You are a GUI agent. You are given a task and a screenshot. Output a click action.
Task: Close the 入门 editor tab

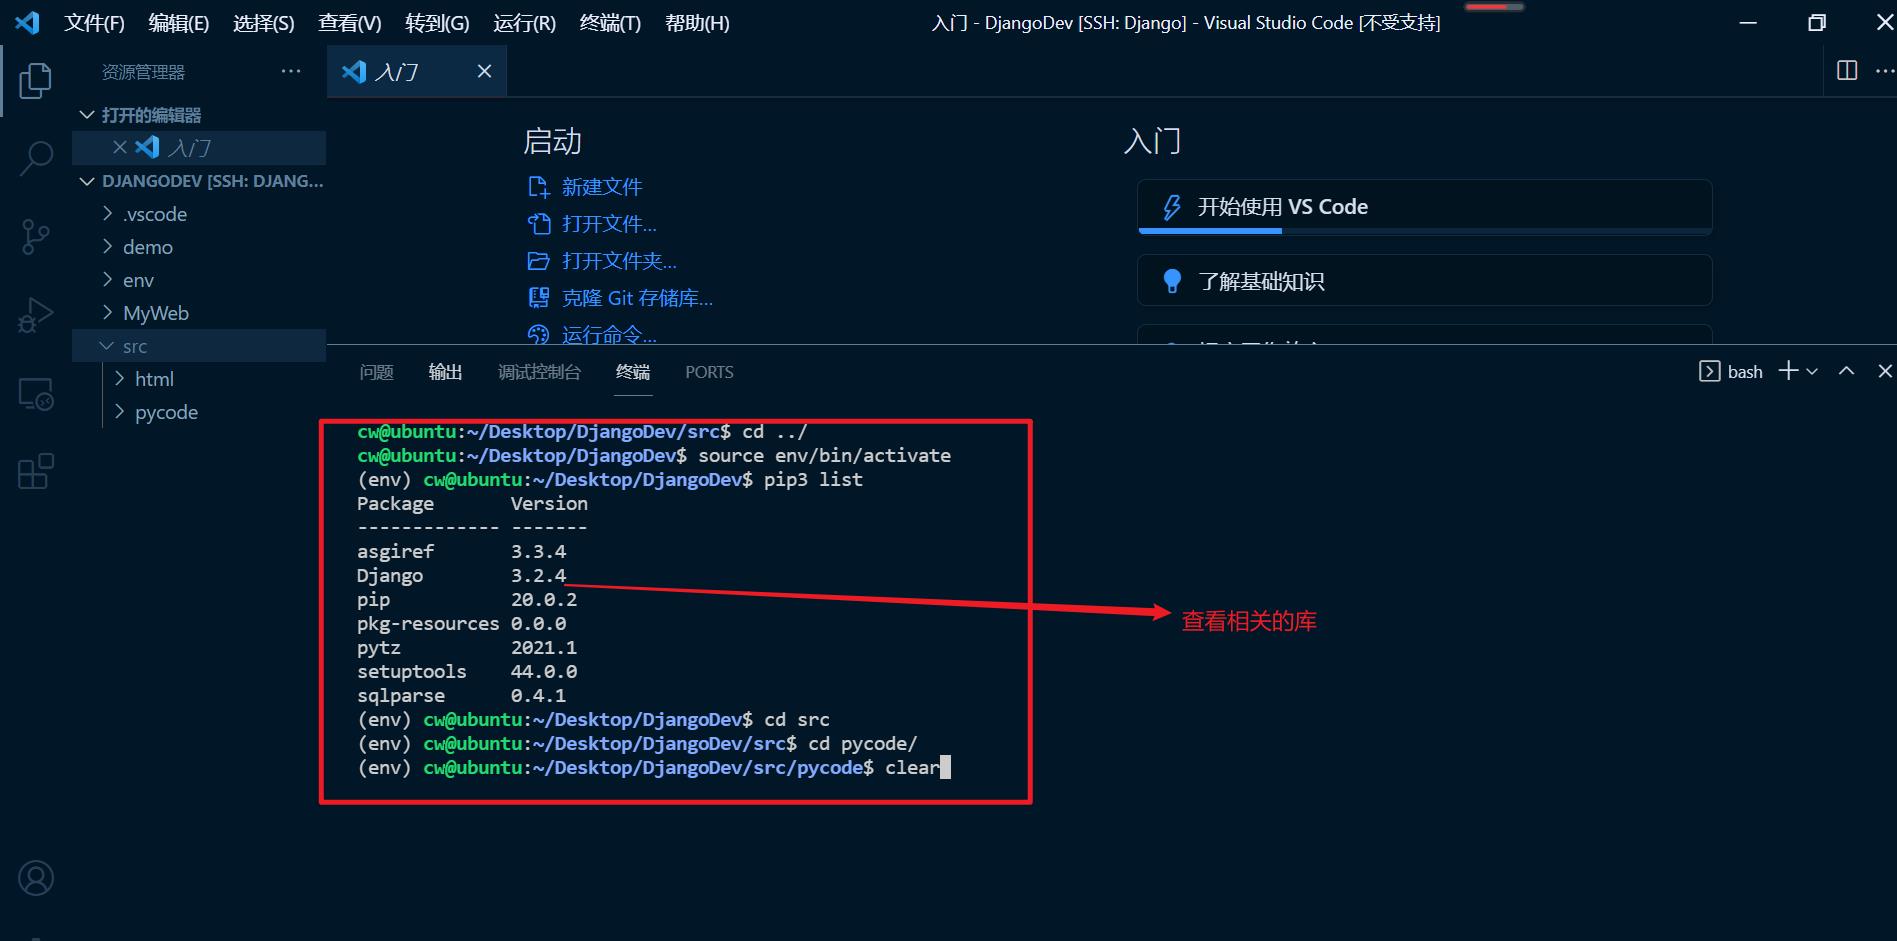click(484, 71)
